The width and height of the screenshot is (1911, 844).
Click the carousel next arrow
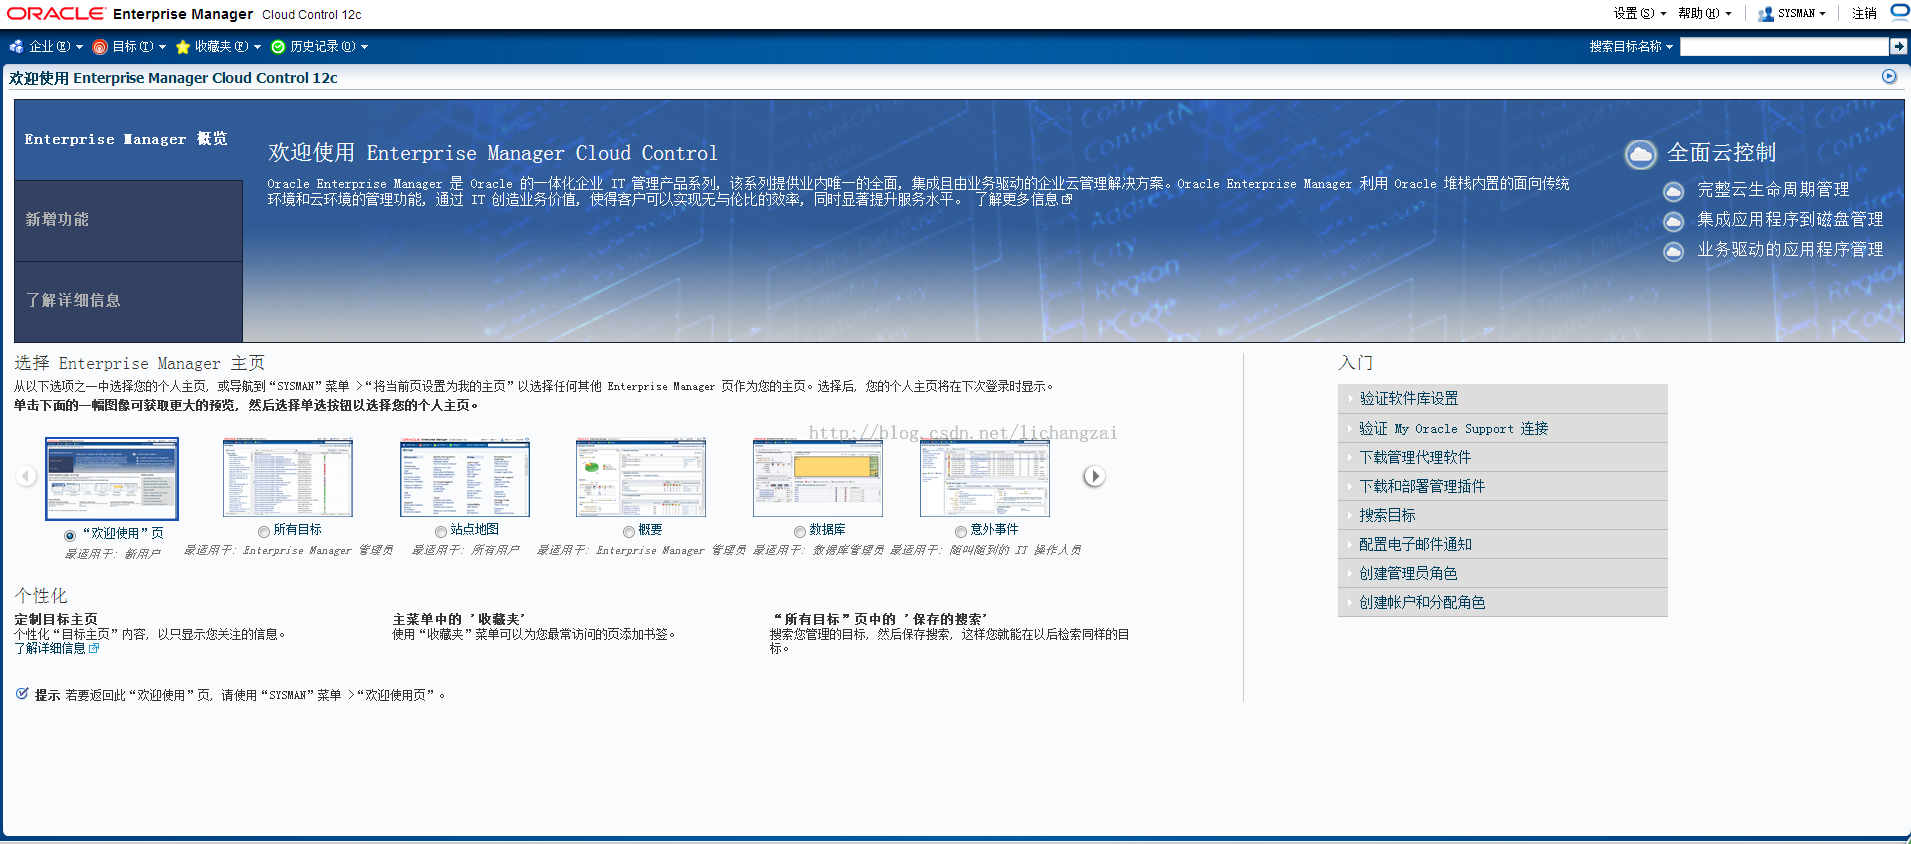pyautogui.click(x=1094, y=477)
